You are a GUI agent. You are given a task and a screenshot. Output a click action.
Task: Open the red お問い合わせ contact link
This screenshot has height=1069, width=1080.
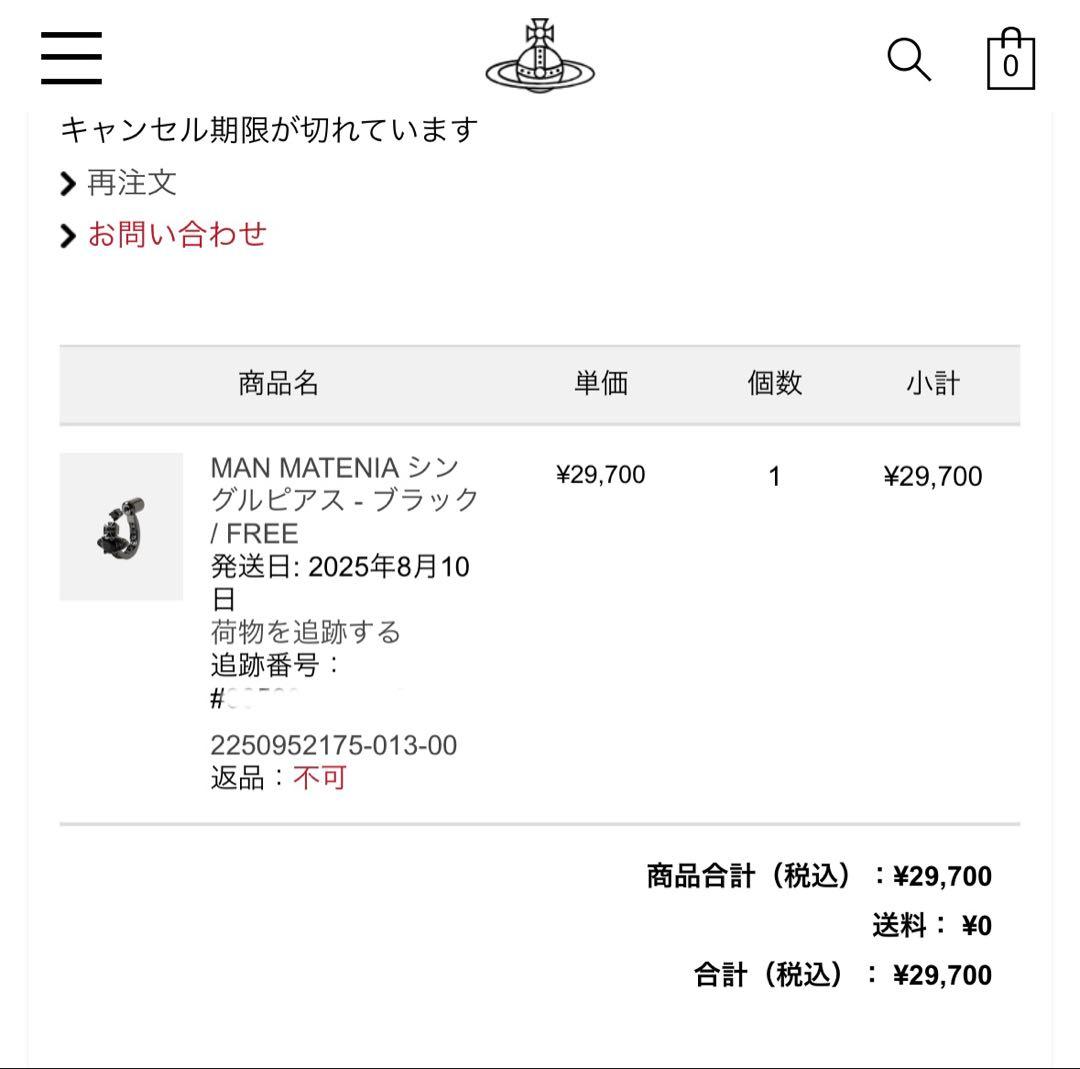177,235
